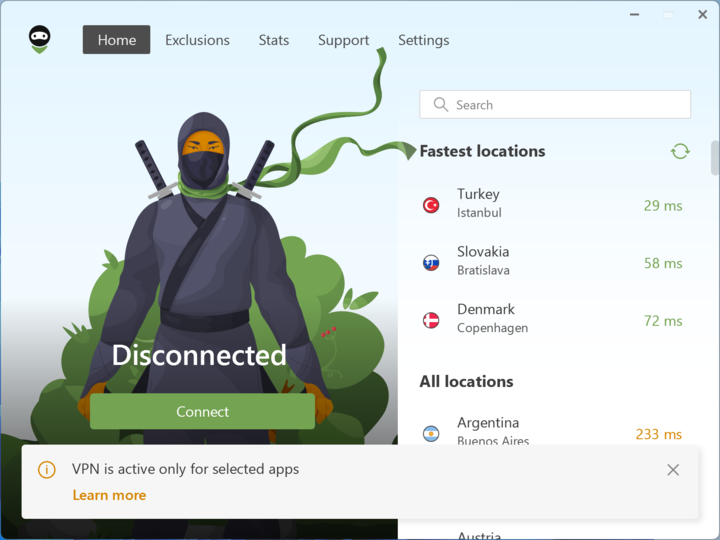720x540 pixels.
Task: Close the VPN window
Action: (x=703, y=15)
